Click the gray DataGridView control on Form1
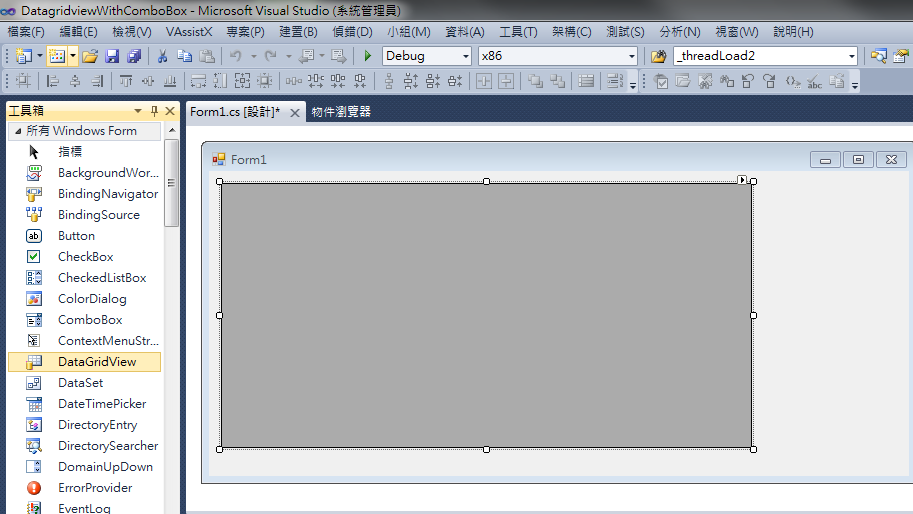 point(486,315)
